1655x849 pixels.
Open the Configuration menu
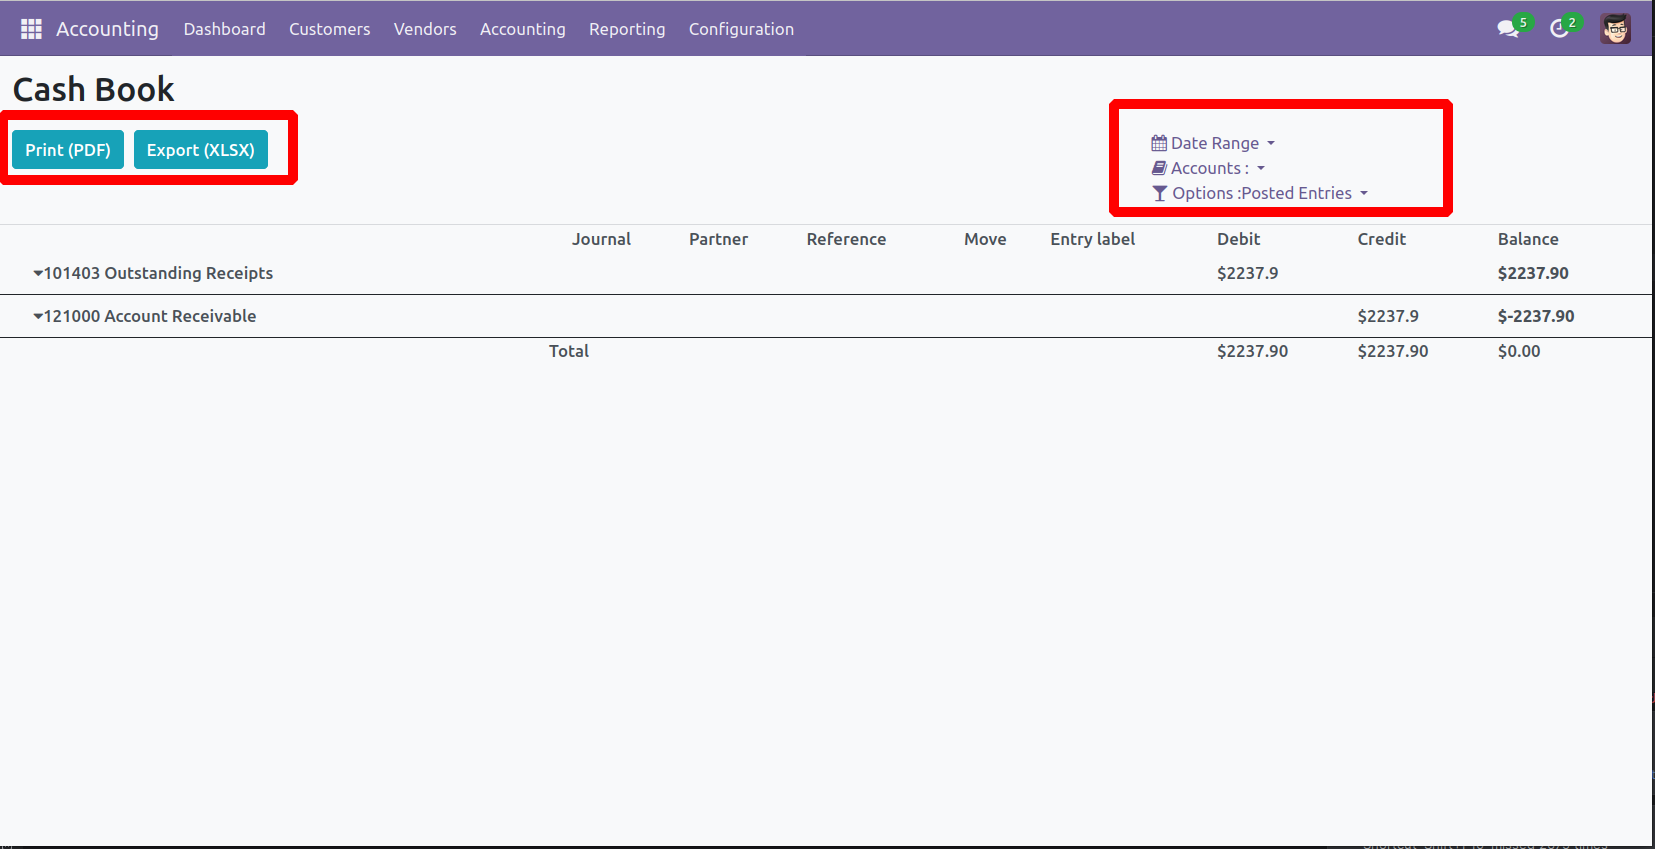741,29
